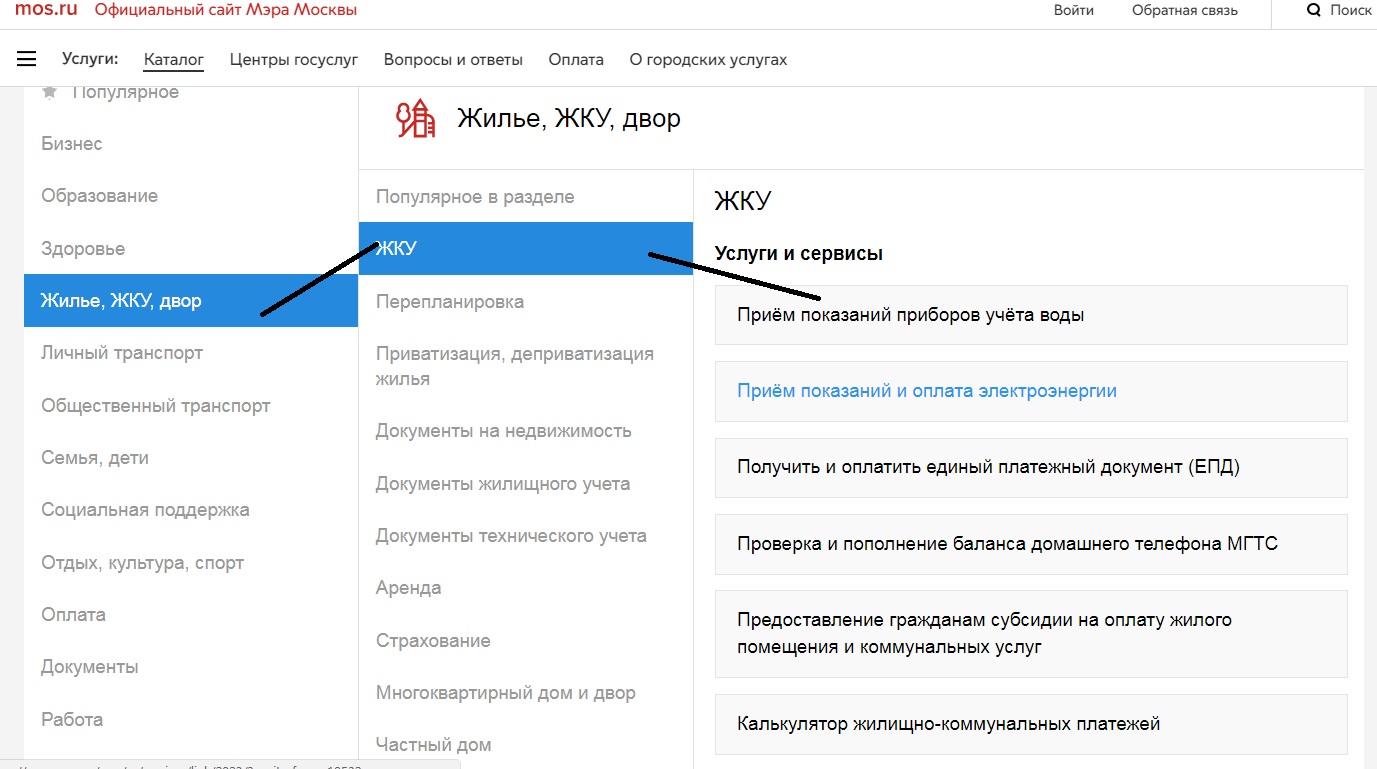Open Частный дом subsection

tap(526, 745)
